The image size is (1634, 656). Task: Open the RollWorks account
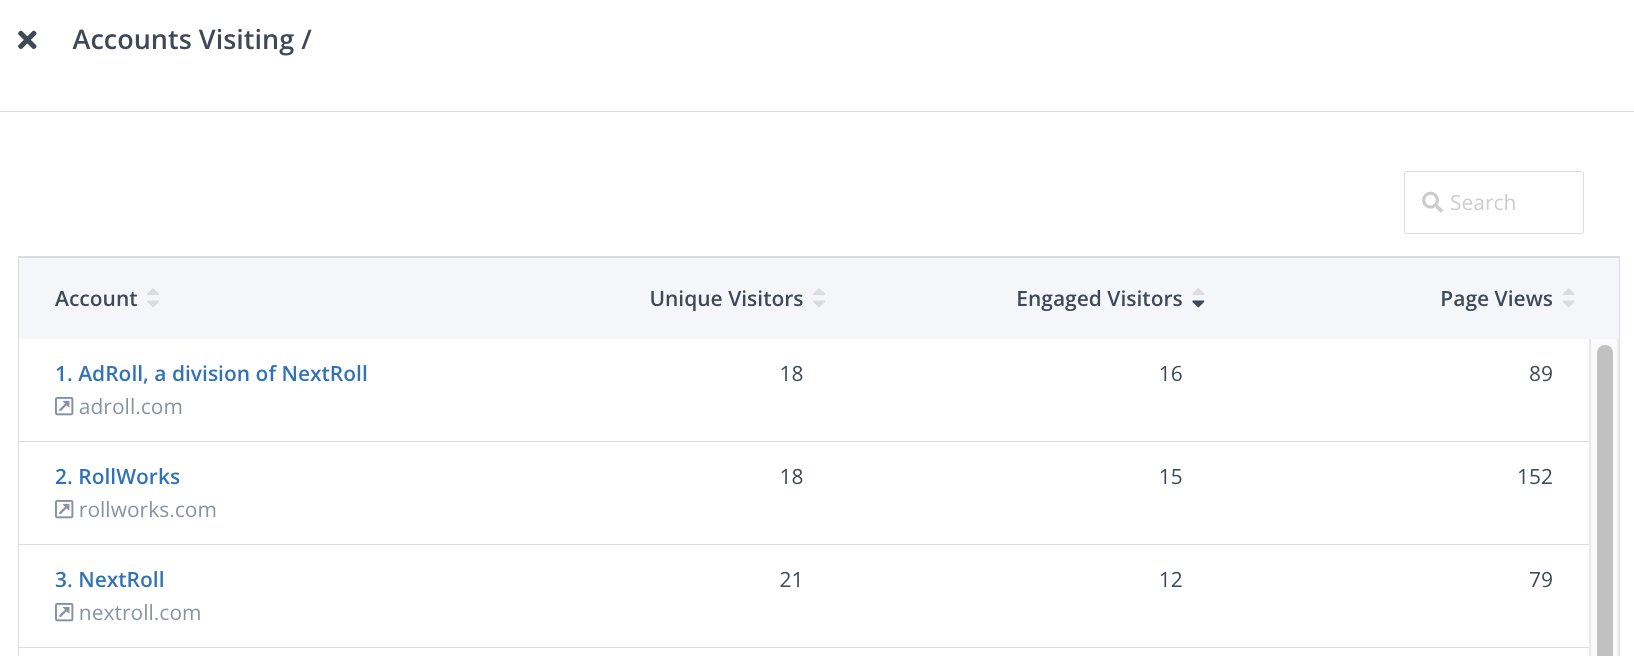(x=118, y=477)
